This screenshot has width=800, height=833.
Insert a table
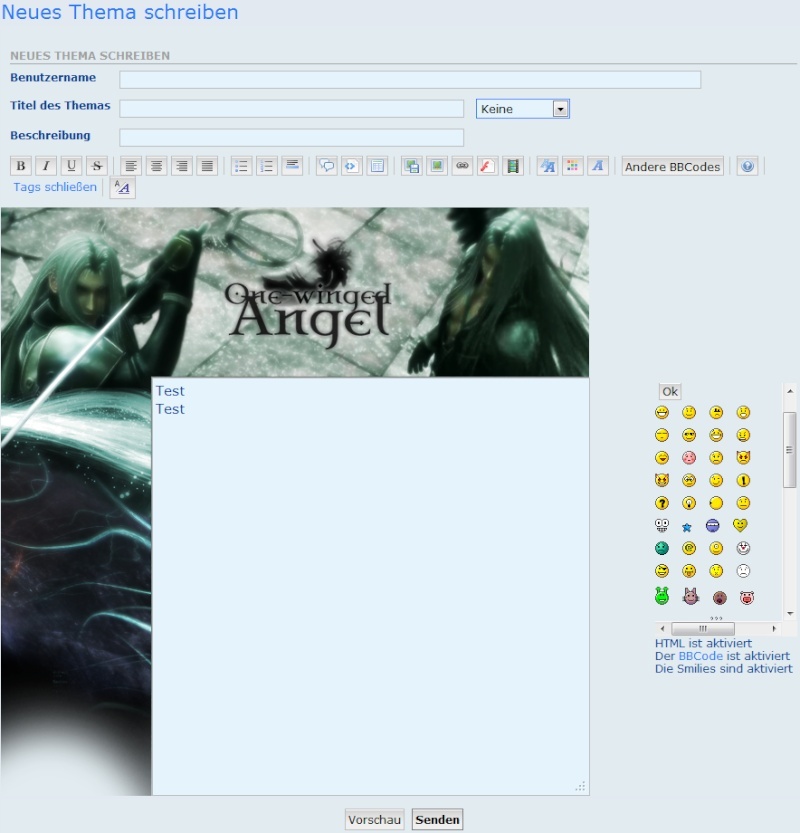377,166
